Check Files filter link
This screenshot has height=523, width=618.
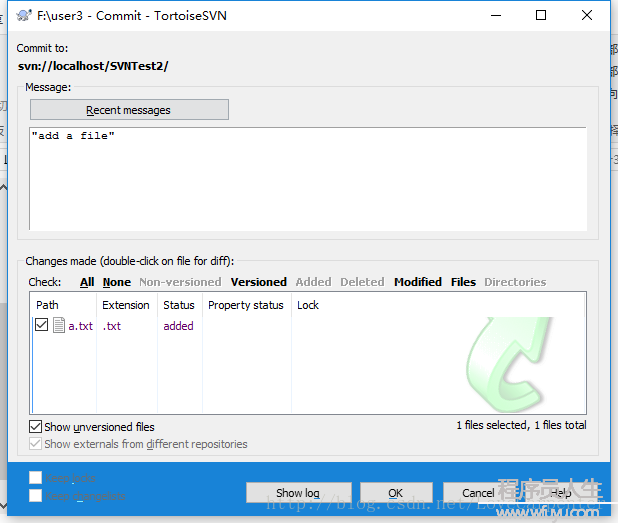(x=464, y=282)
